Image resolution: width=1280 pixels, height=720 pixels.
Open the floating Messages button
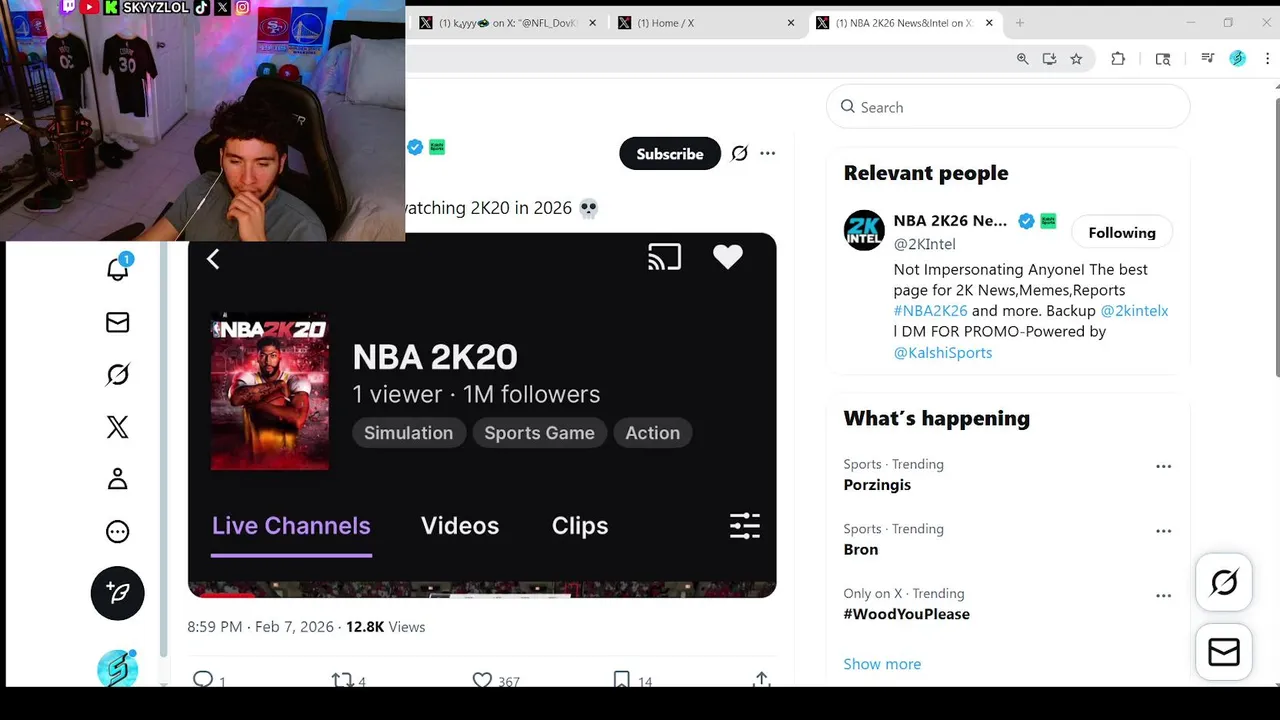coord(1224,652)
